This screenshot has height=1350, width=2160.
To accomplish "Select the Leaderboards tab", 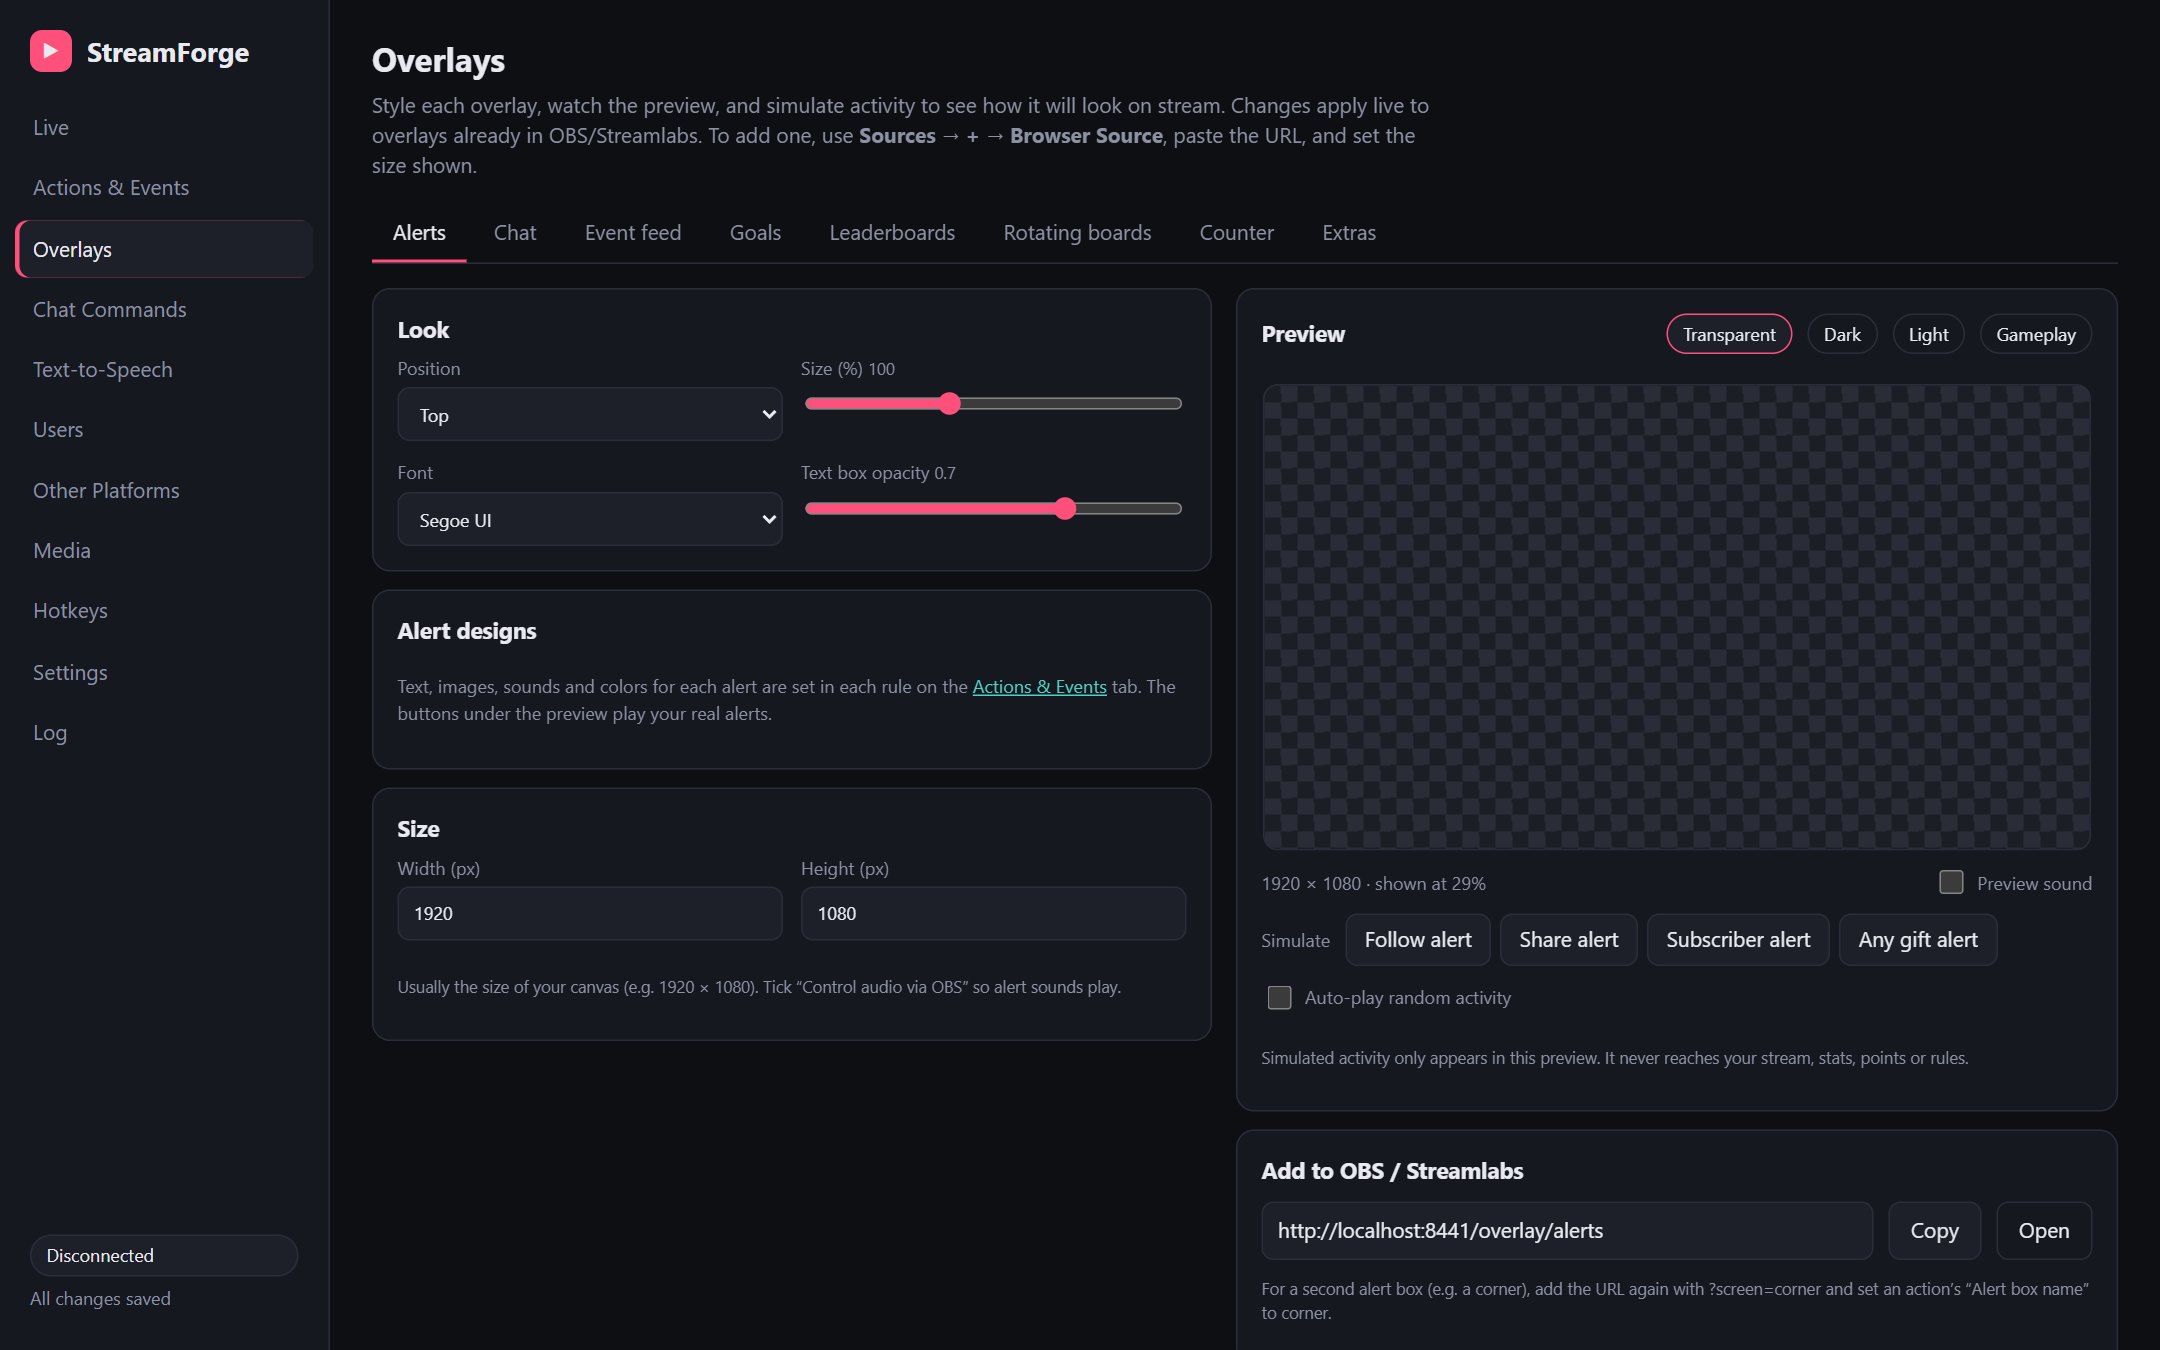I will tap(892, 232).
